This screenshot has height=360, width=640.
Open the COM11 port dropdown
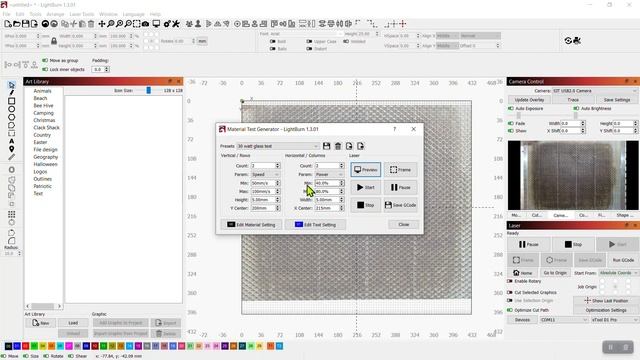coord(564,320)
